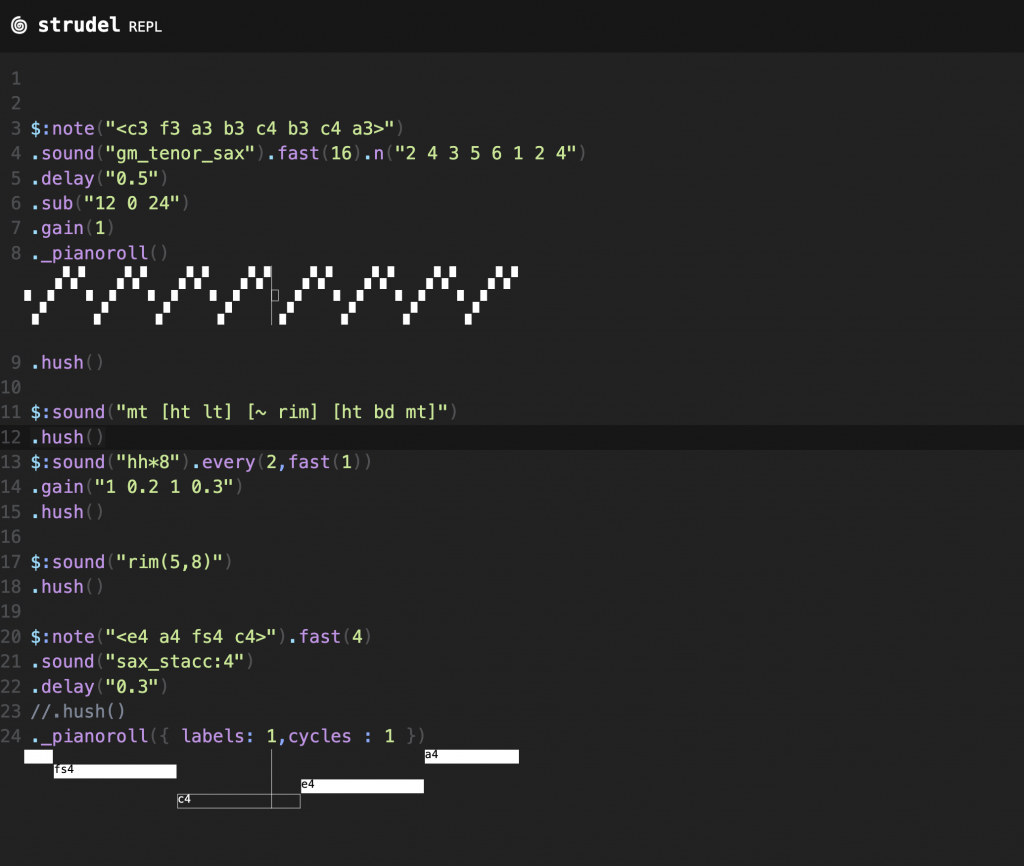Click the strudel REPL title text
The image size is (1024, 866).
click(x=99, y=25)
